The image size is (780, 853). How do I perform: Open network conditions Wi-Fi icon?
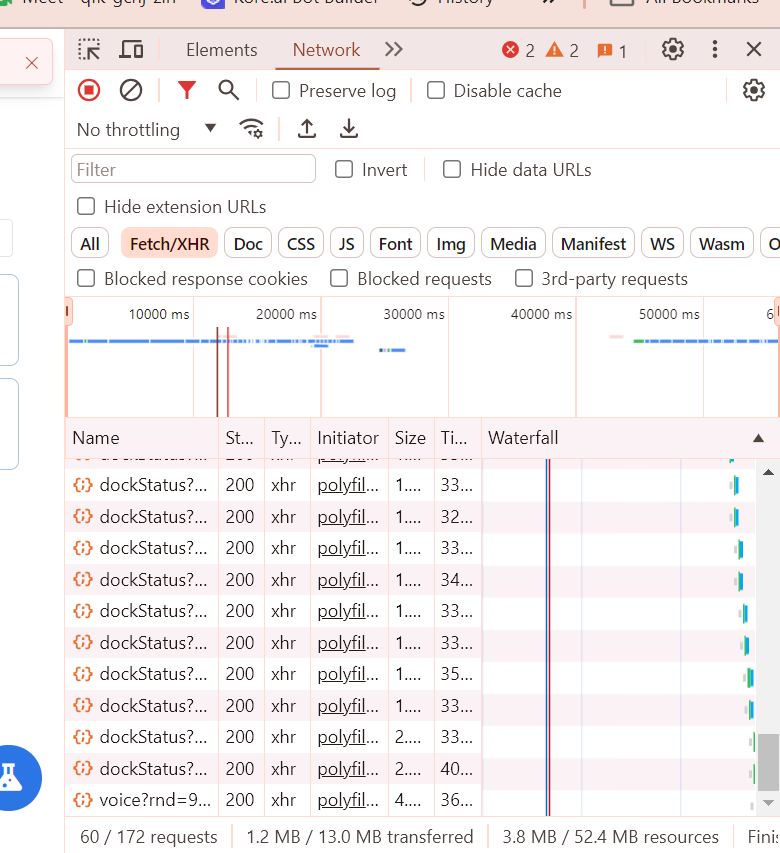pos(251,129)
